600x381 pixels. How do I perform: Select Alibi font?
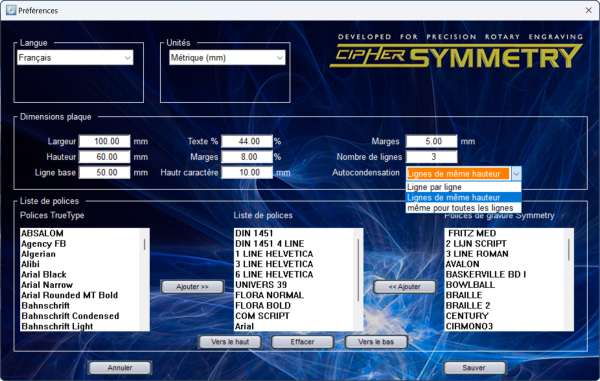point(80,264)
